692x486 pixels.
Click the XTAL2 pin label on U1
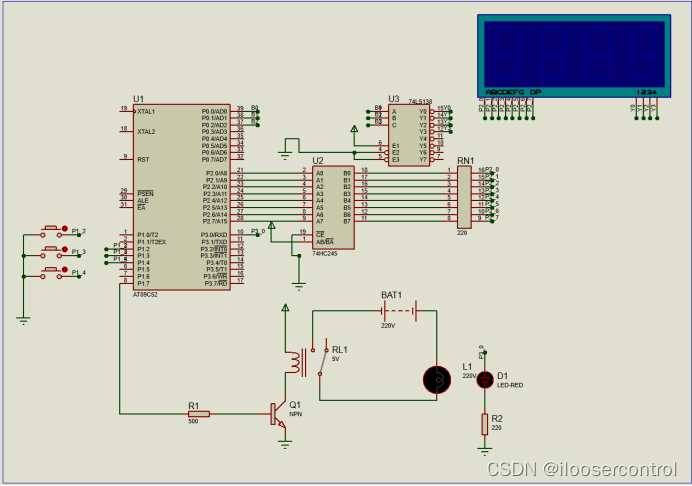click(146, 132)
